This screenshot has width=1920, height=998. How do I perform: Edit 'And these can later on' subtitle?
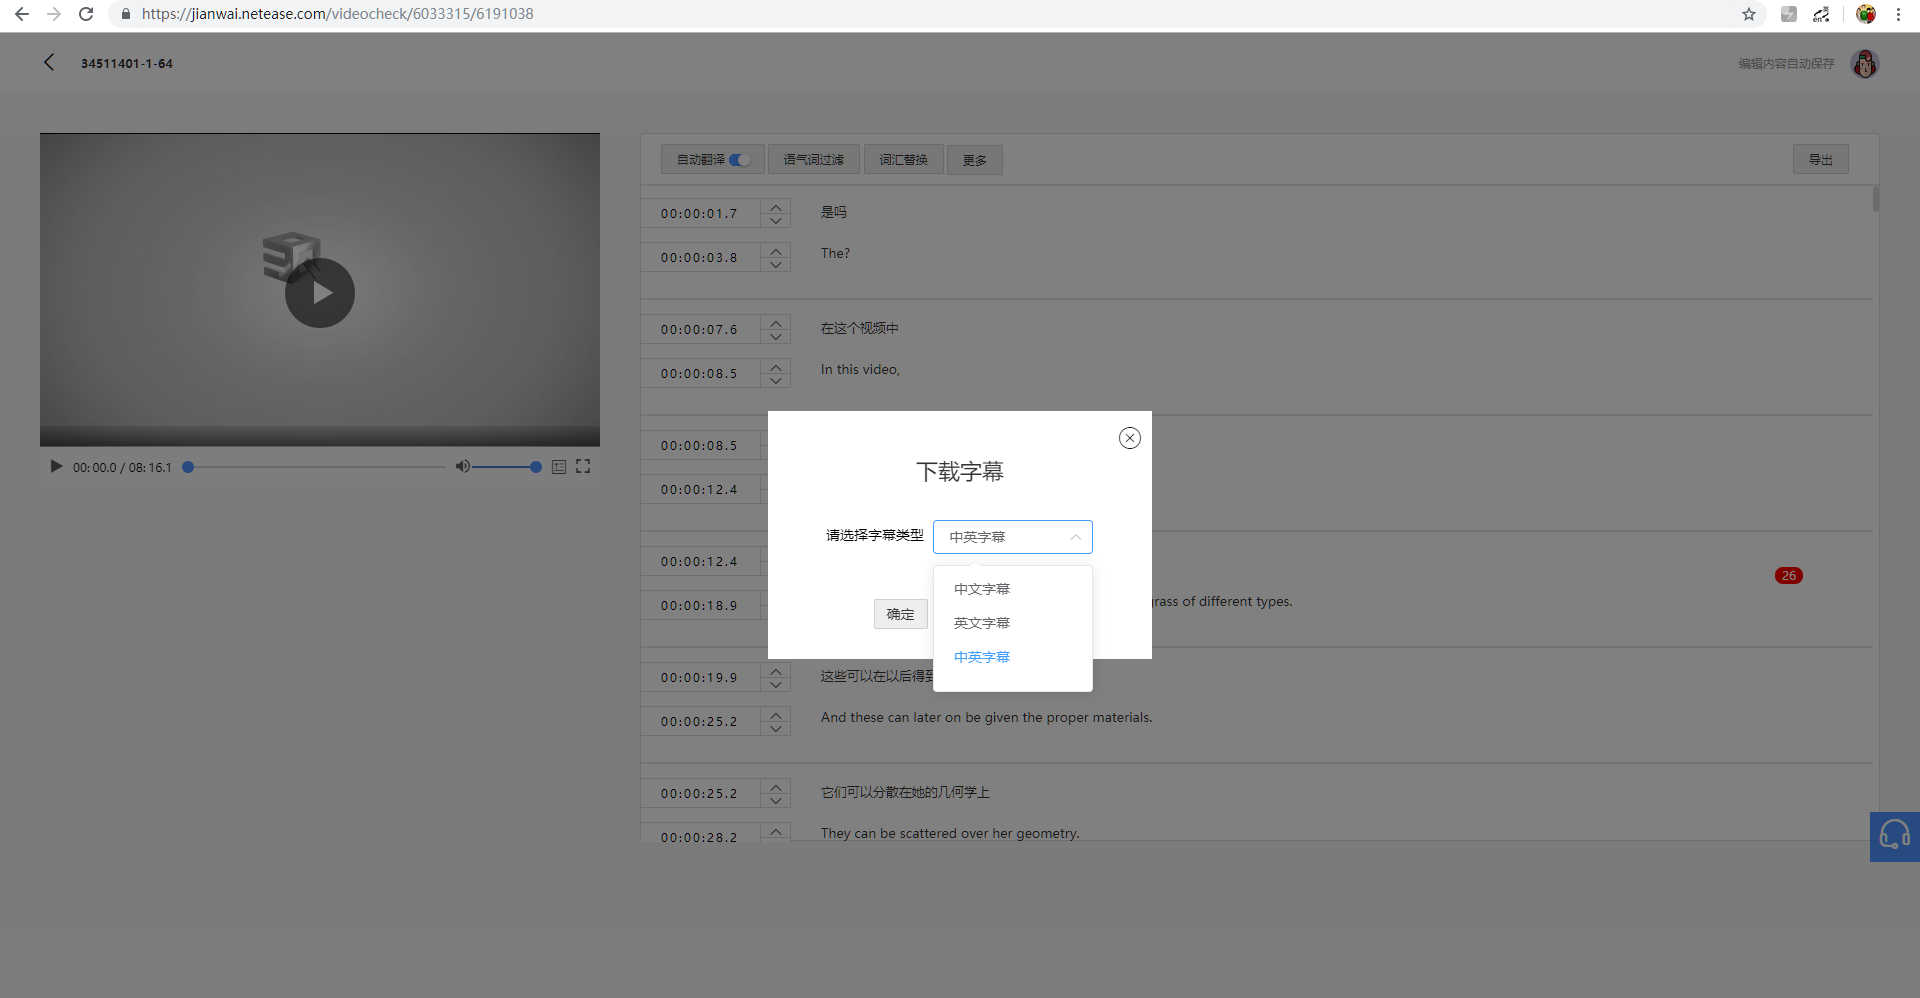point(986,717)
